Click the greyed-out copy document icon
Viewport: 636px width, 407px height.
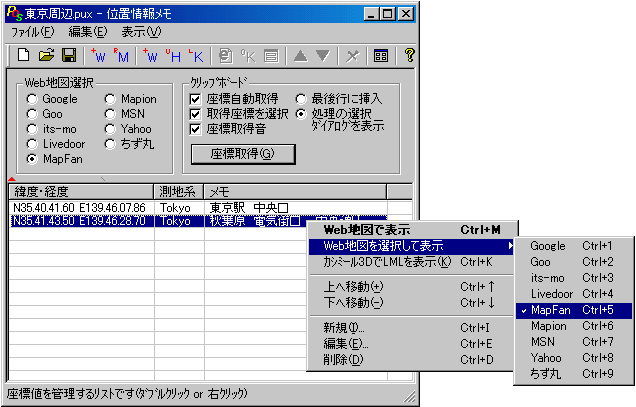(226, 55)
